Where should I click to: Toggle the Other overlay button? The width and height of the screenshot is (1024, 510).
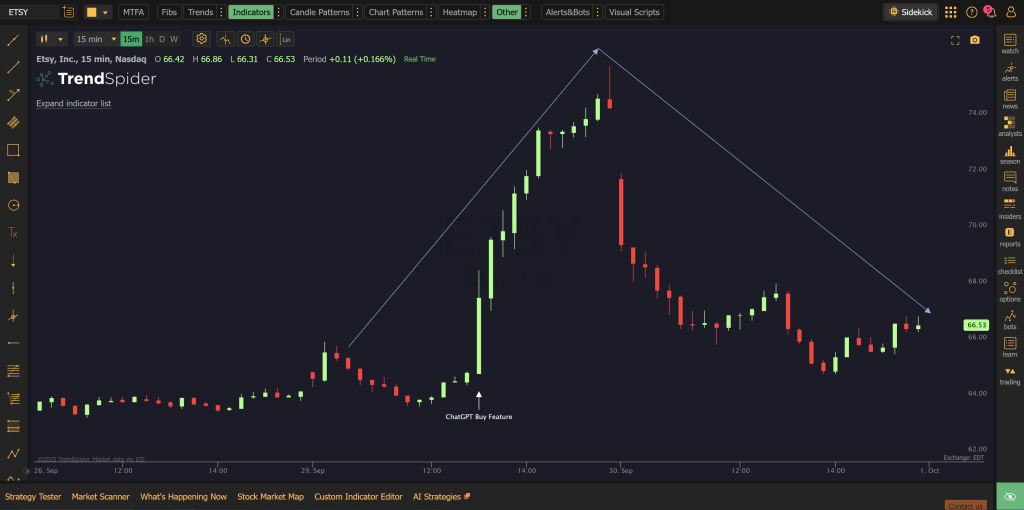pyautogui.click(x=506, y=12)
